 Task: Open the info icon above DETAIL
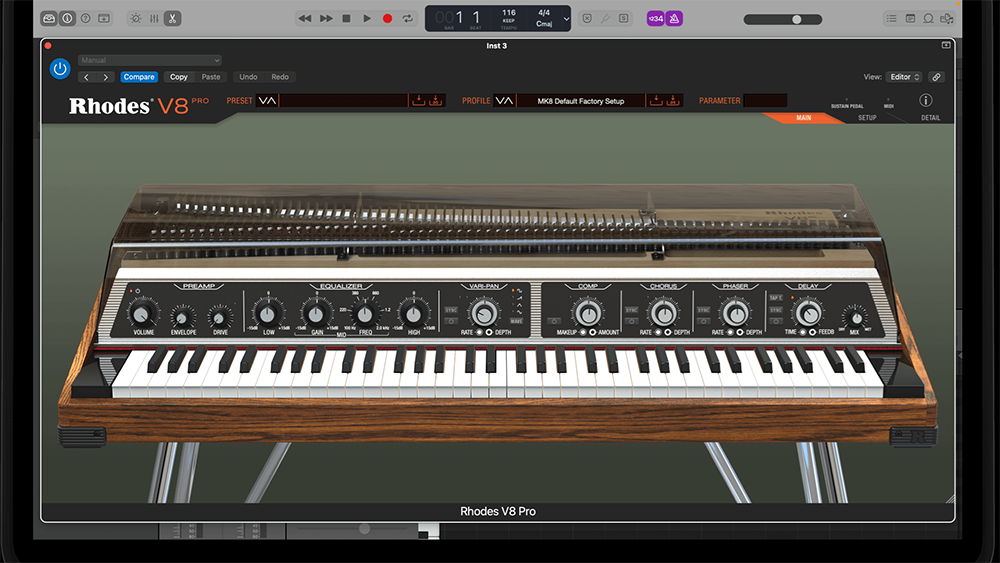point(925,100)
